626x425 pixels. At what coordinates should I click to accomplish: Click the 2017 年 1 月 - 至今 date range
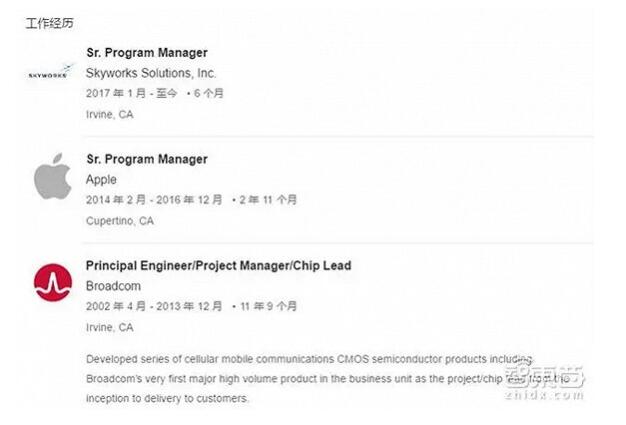pyautogui.click(x=131, y=93)
